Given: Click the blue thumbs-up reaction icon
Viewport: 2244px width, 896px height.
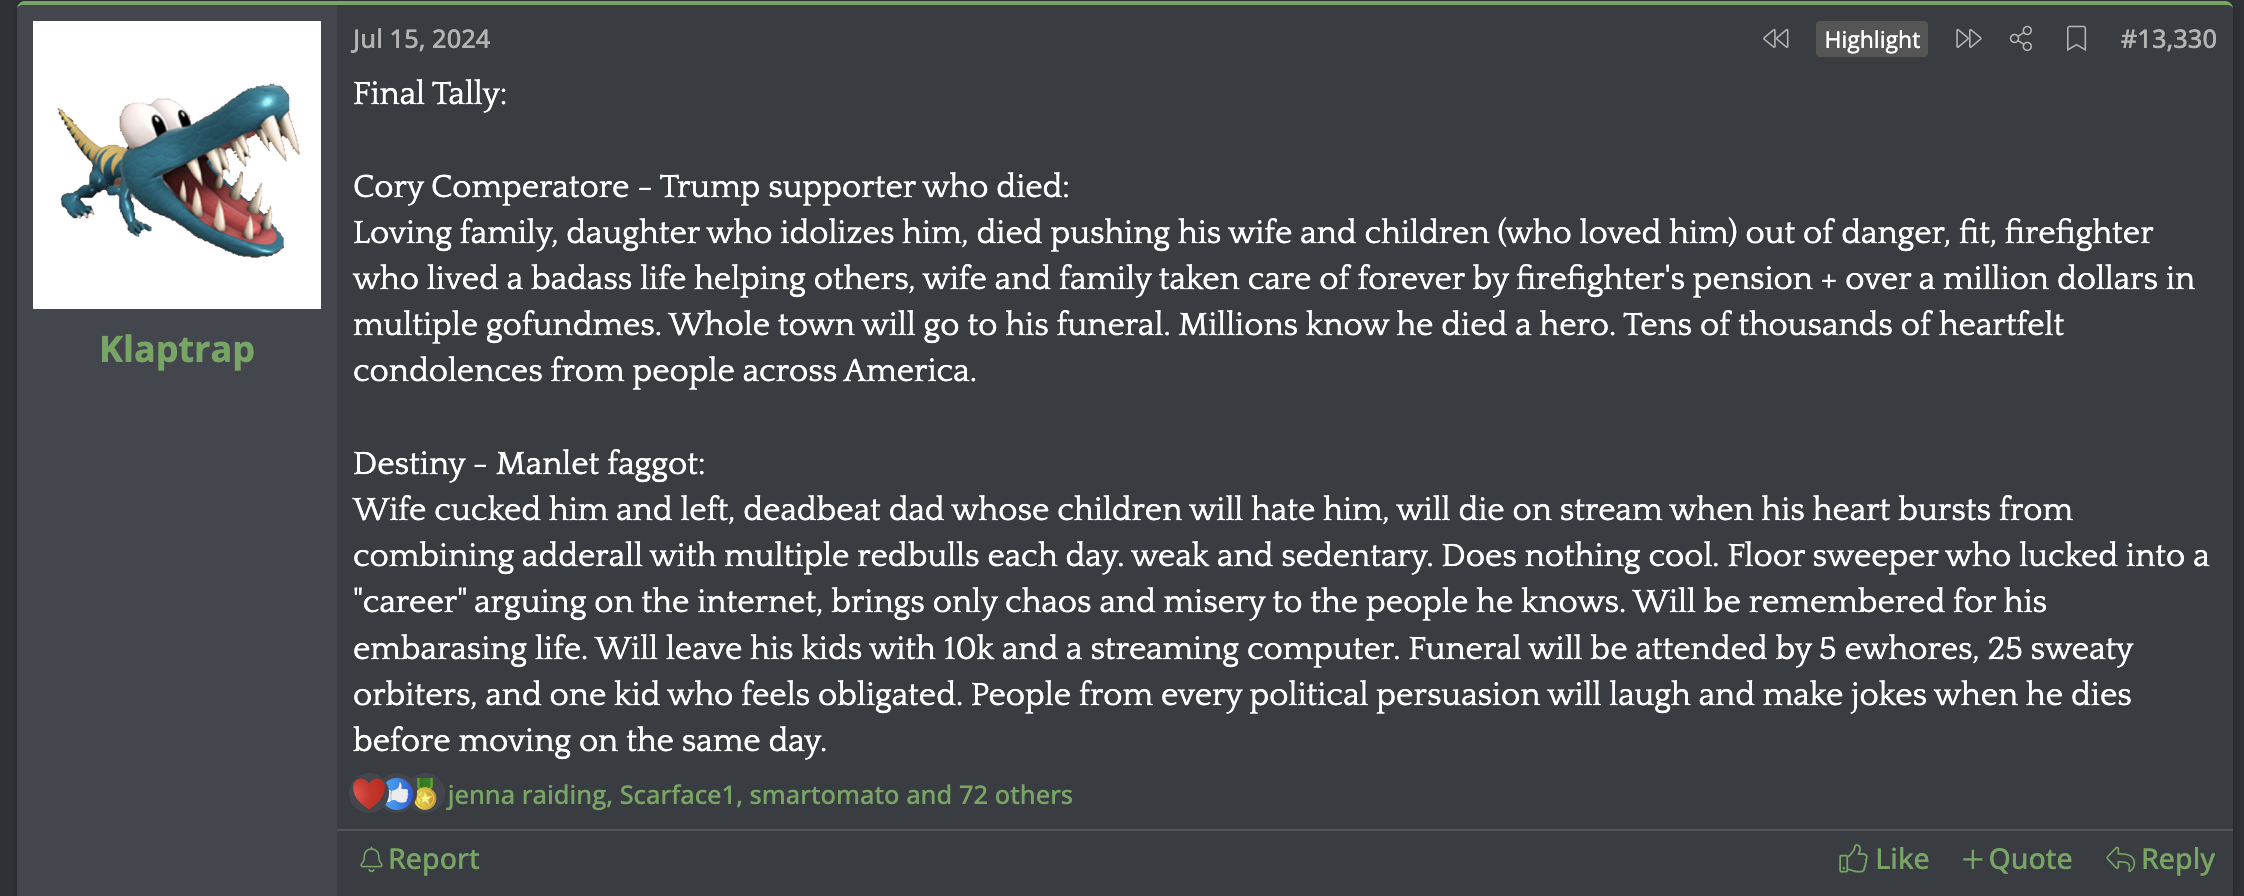Looking at the screenshot, I should (398, 794).
